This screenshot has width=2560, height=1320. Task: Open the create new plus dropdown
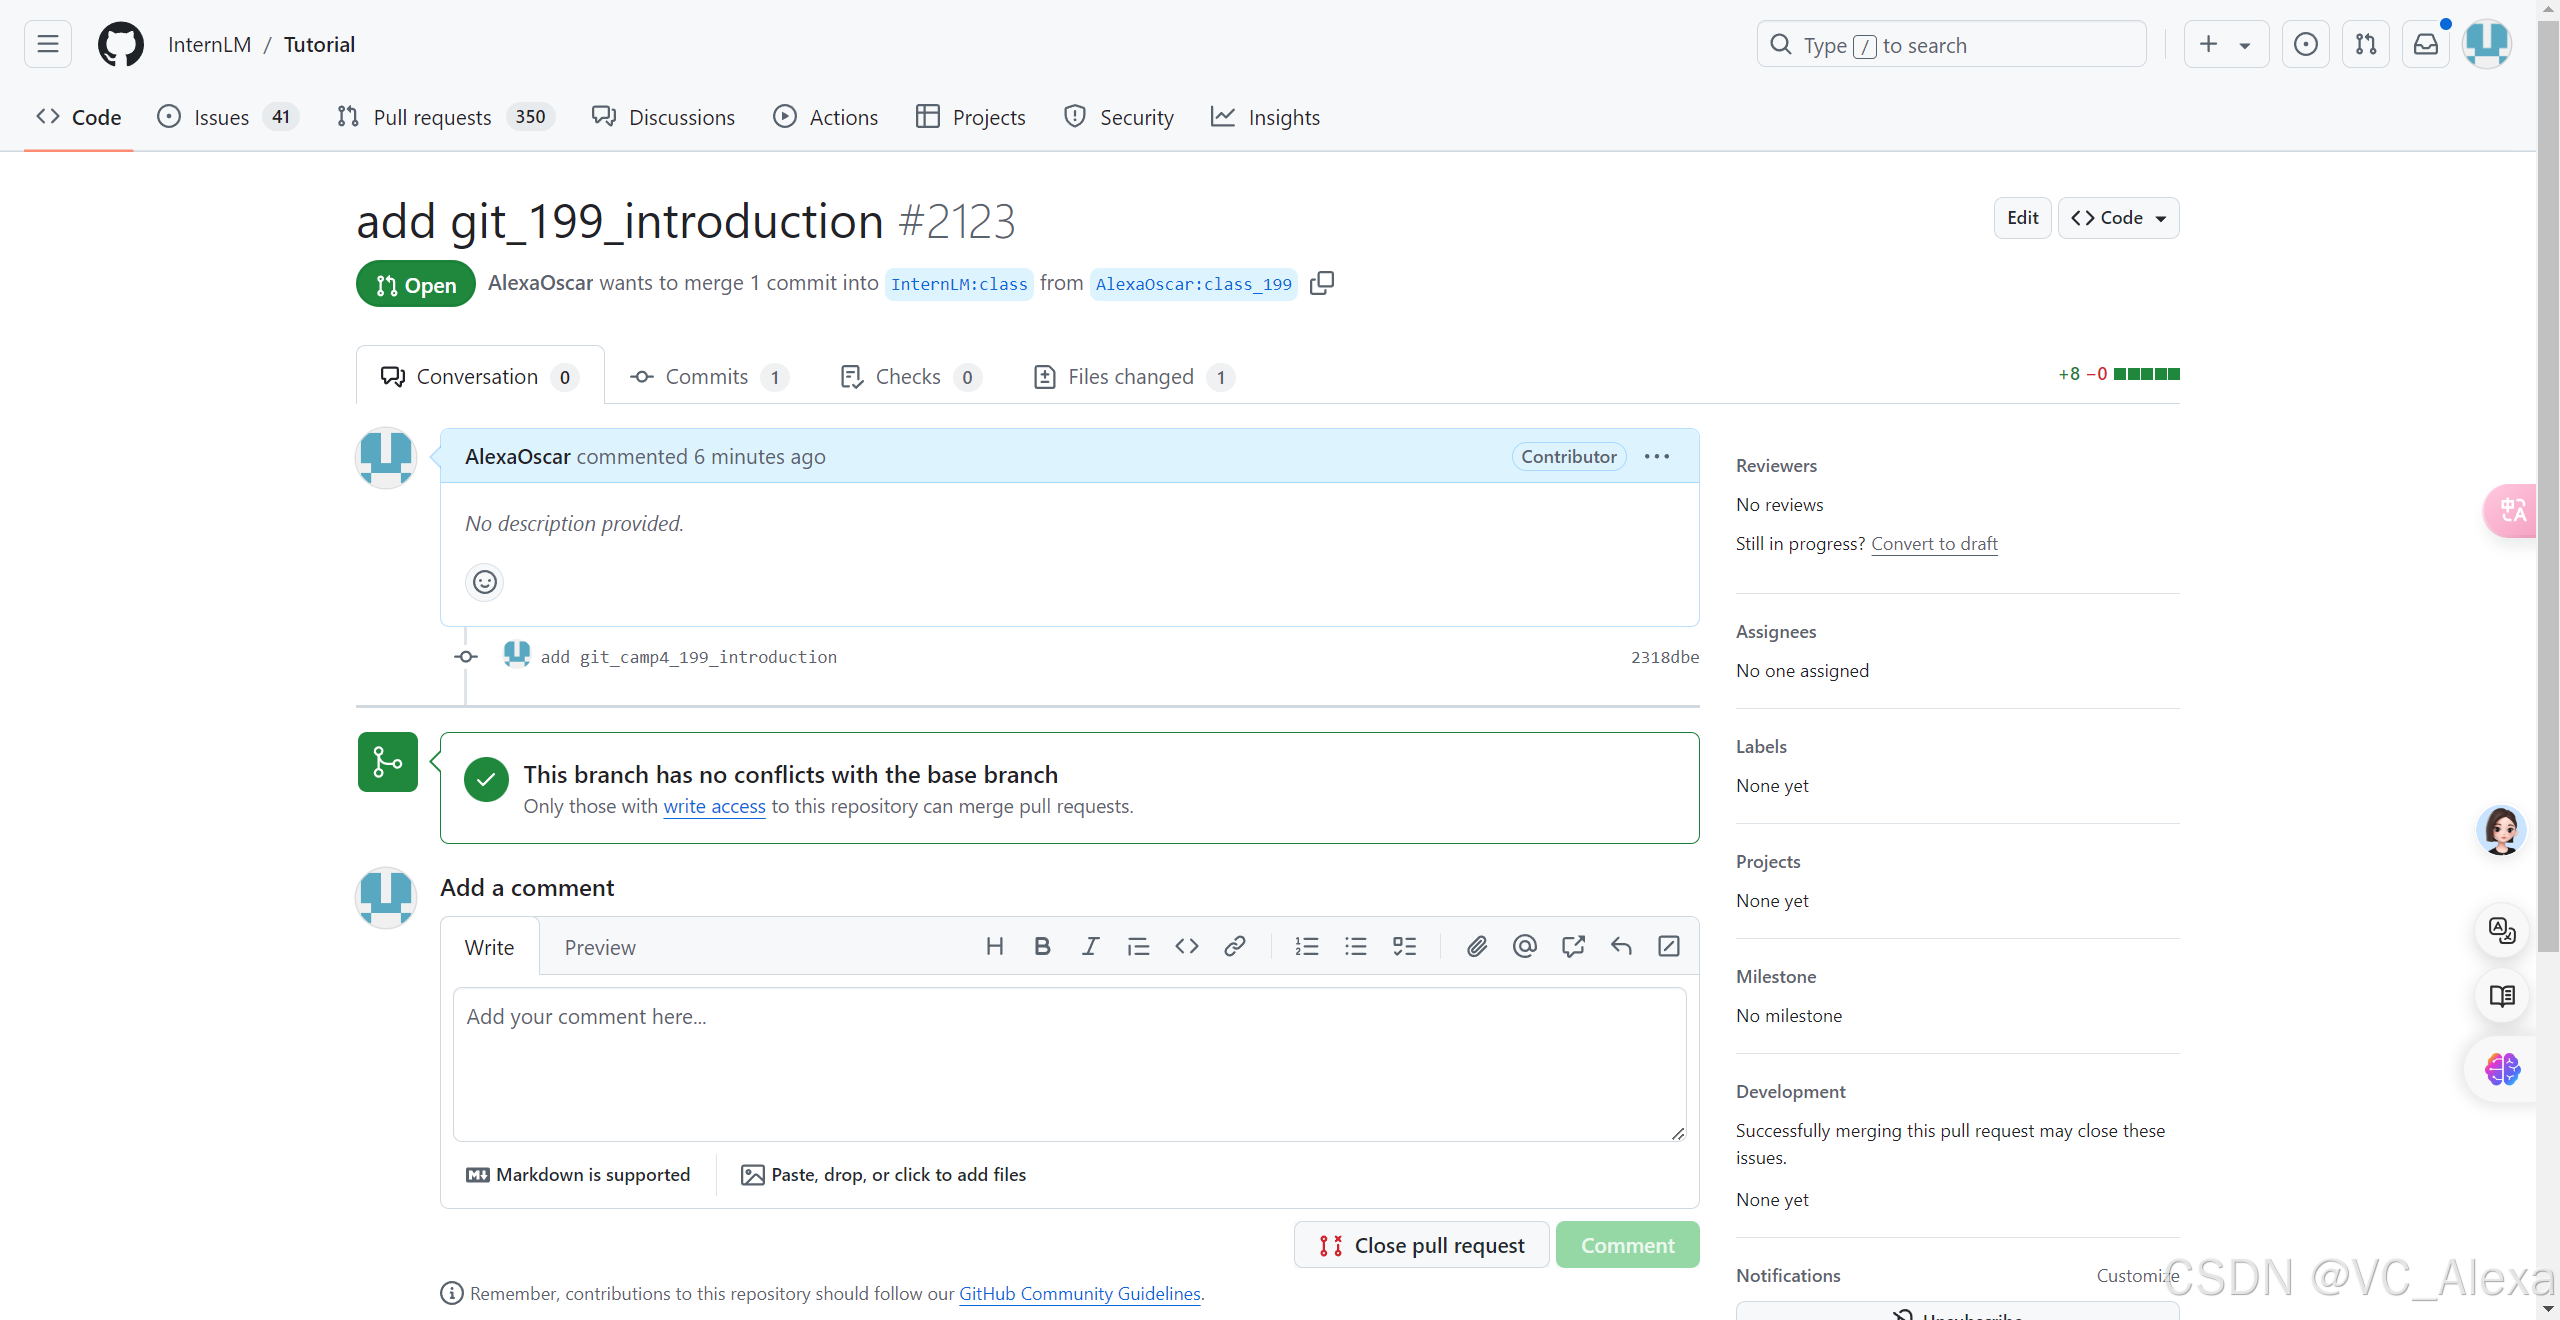[x=2225, y=44]
